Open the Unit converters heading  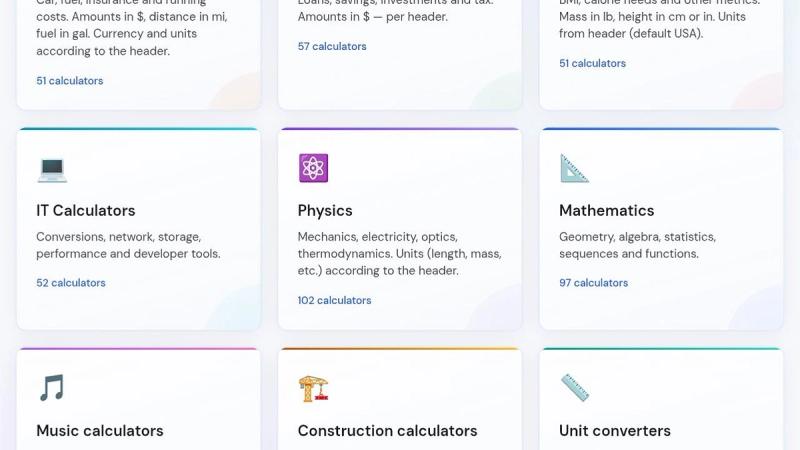tap(615, 431)
